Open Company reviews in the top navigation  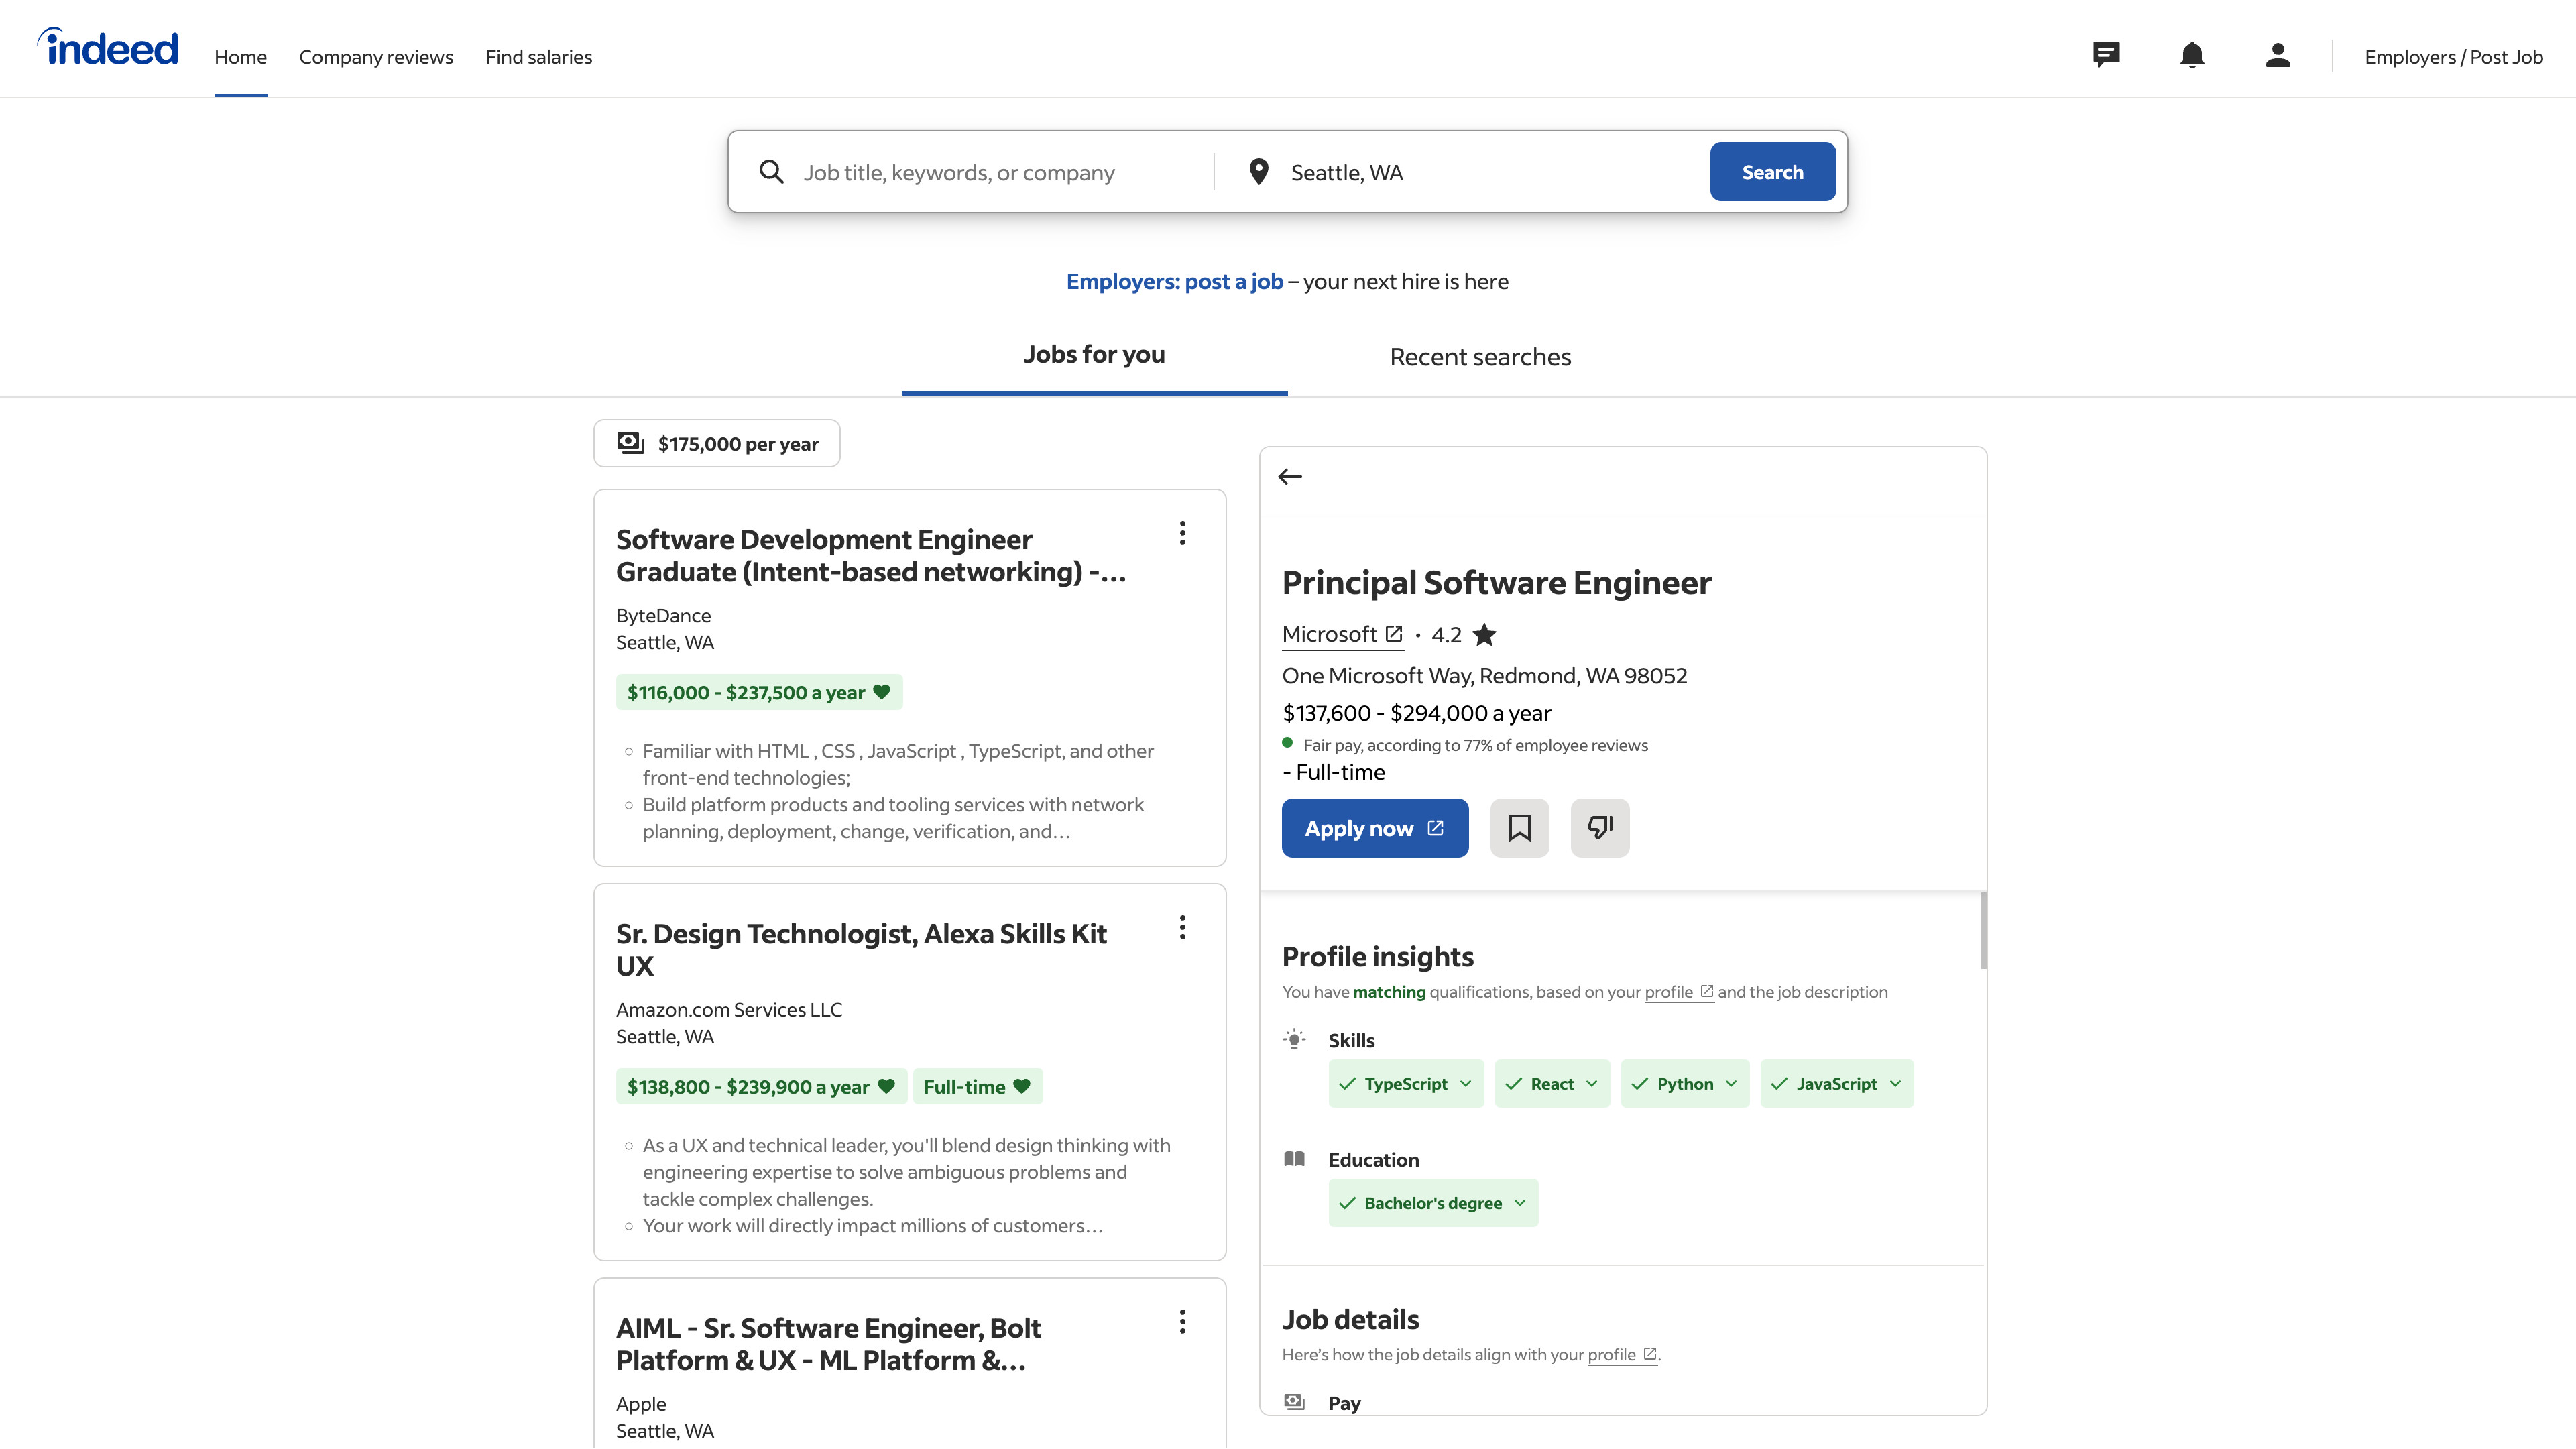(376, 57)
